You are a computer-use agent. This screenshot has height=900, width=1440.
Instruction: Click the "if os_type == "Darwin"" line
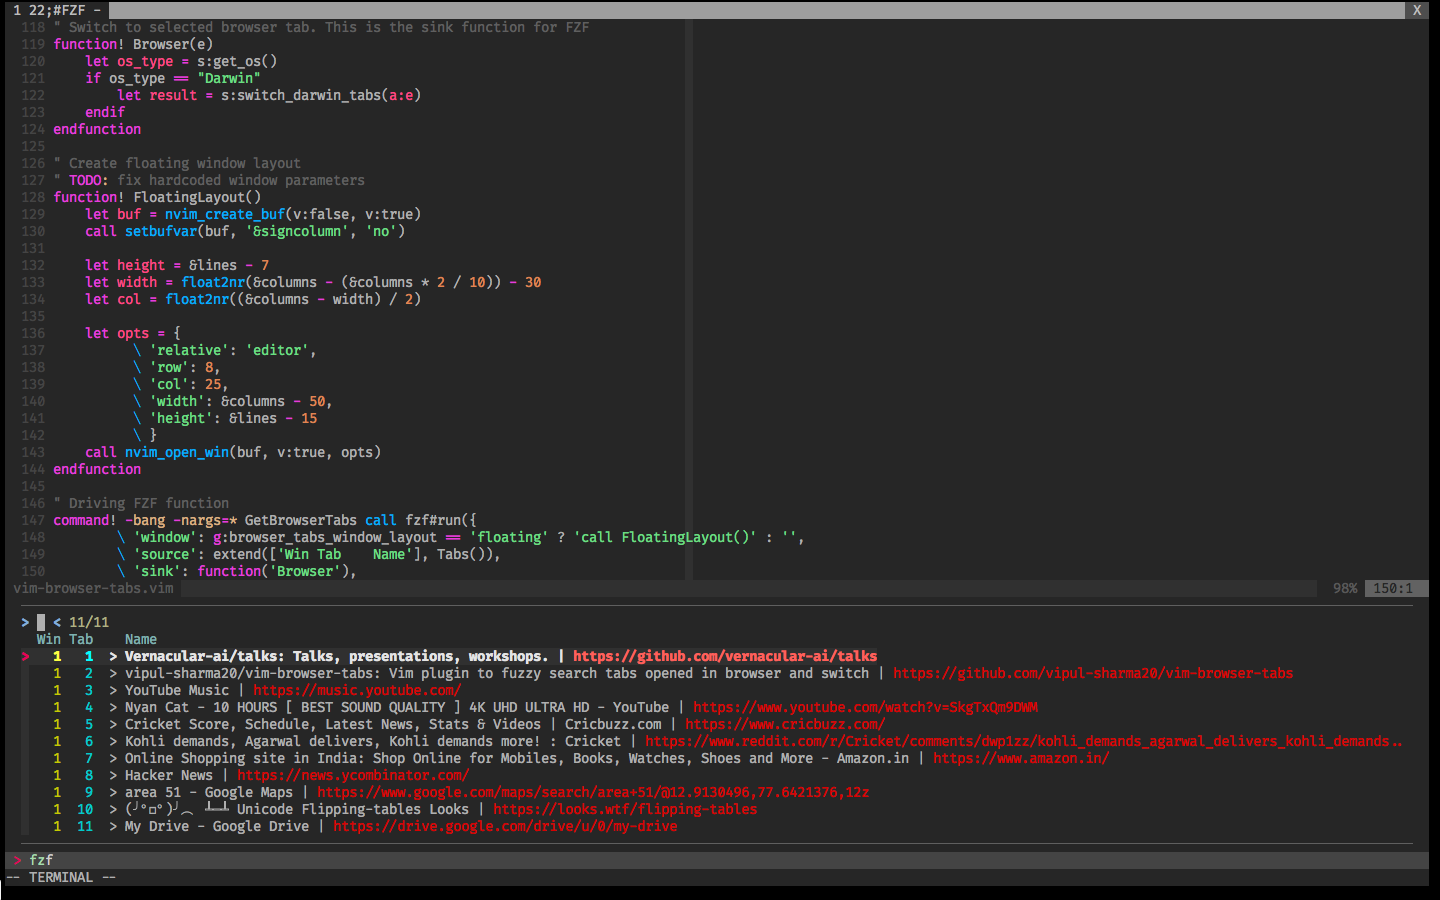[173, 78]
